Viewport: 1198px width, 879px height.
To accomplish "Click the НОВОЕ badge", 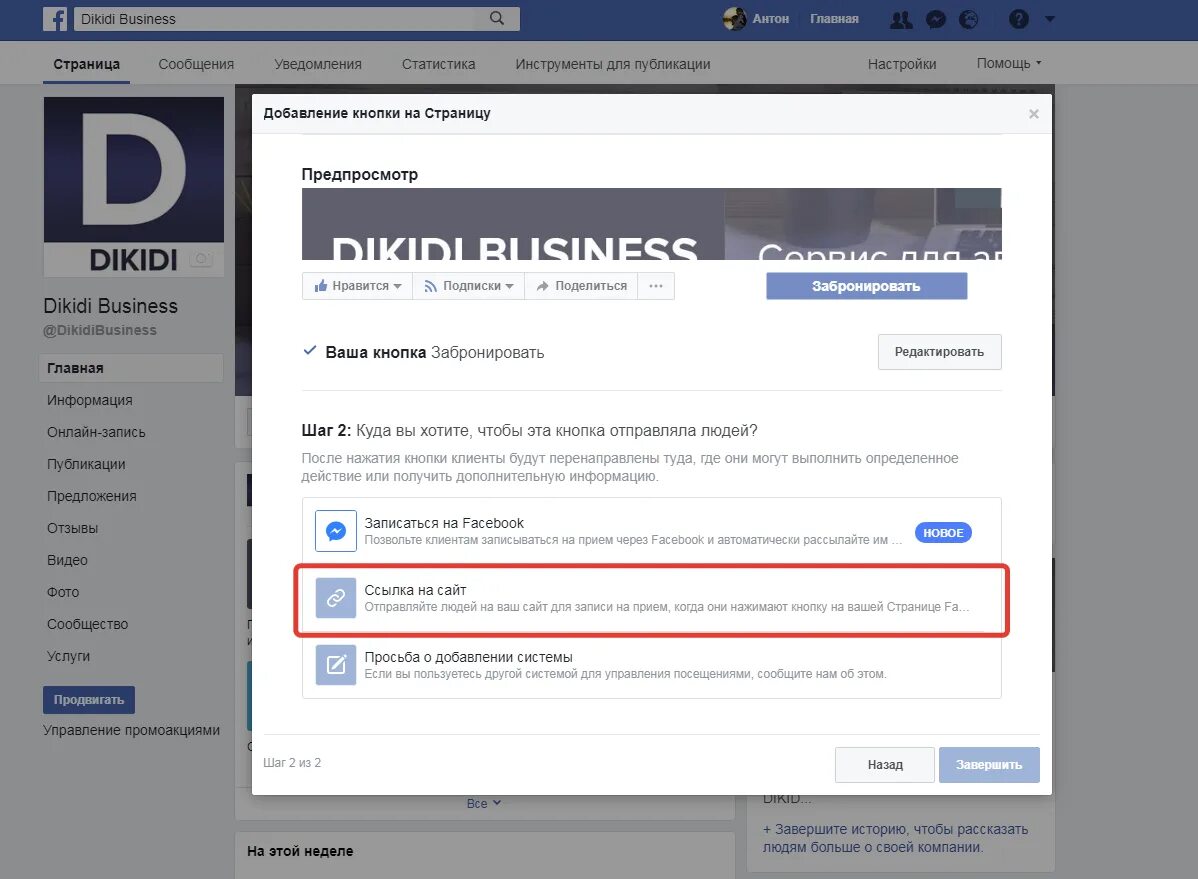I will 943,533.
